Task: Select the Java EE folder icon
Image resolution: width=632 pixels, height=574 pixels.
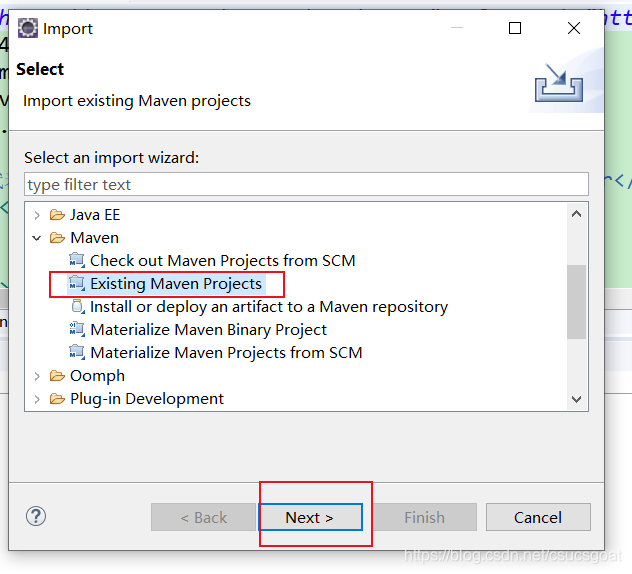Action: pos(57,215)
